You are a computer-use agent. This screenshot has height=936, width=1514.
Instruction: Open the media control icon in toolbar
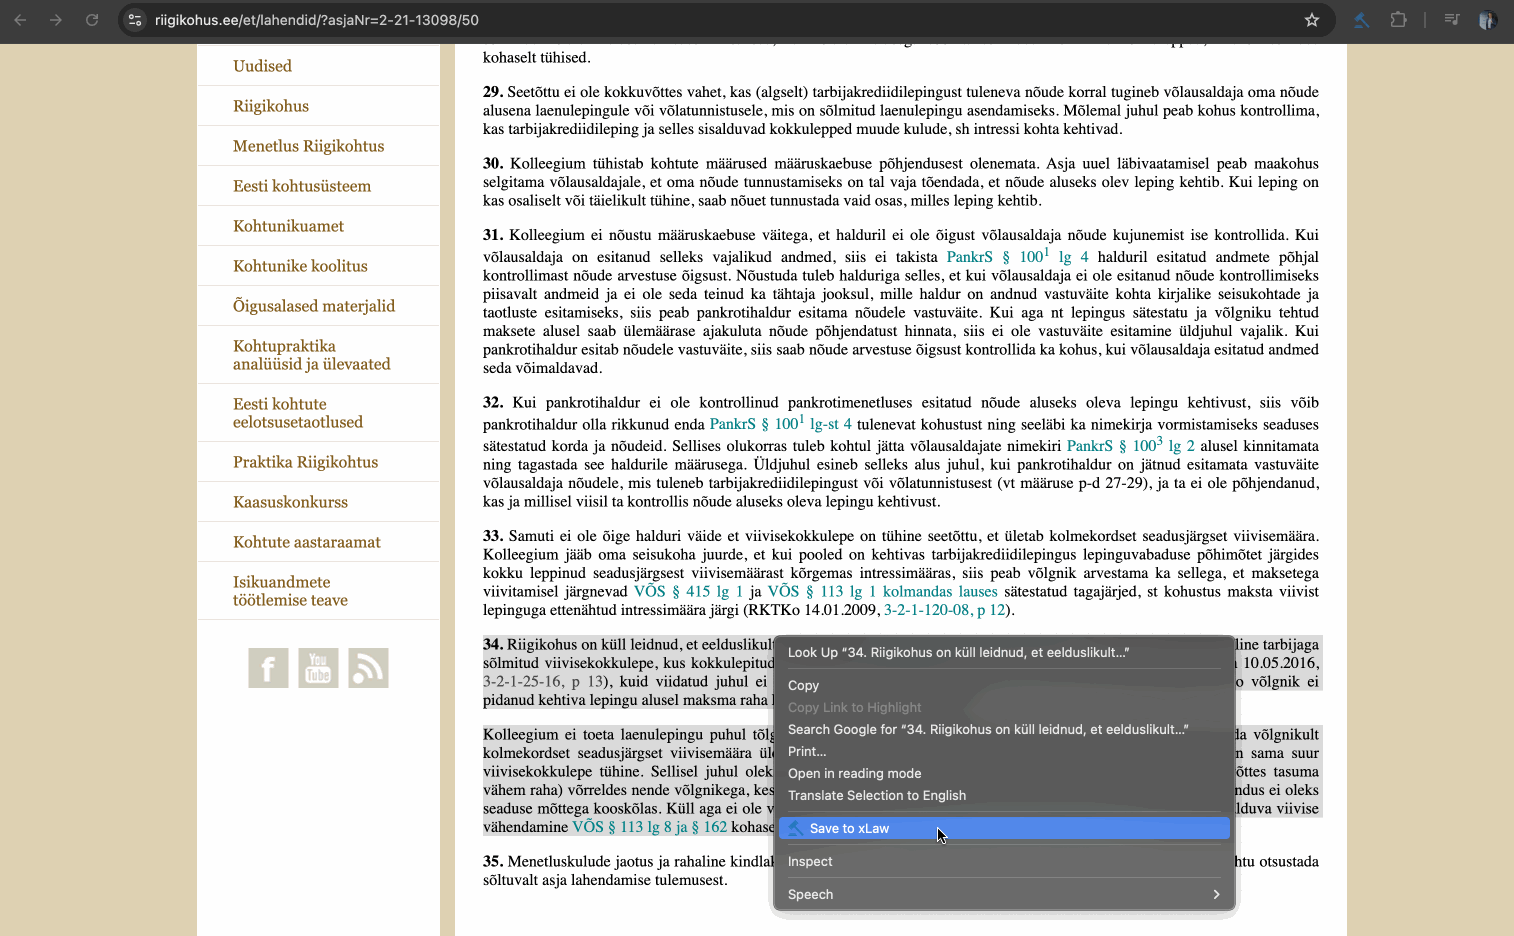(x=1452, y=20)
